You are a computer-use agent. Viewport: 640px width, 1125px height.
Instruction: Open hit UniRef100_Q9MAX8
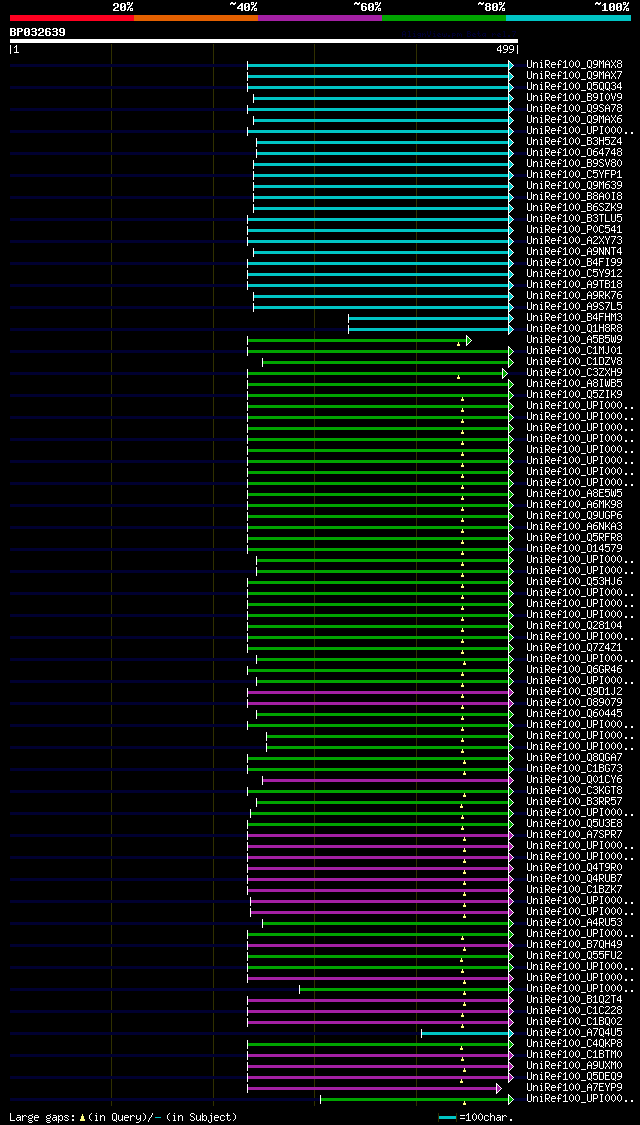(x=574, y=65)
